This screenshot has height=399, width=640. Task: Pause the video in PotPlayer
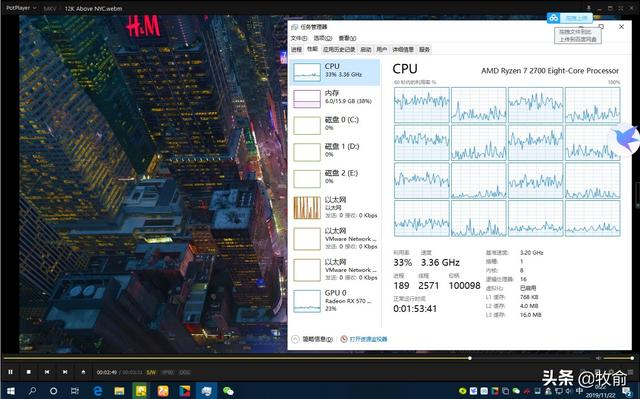[x=11, y=372]
